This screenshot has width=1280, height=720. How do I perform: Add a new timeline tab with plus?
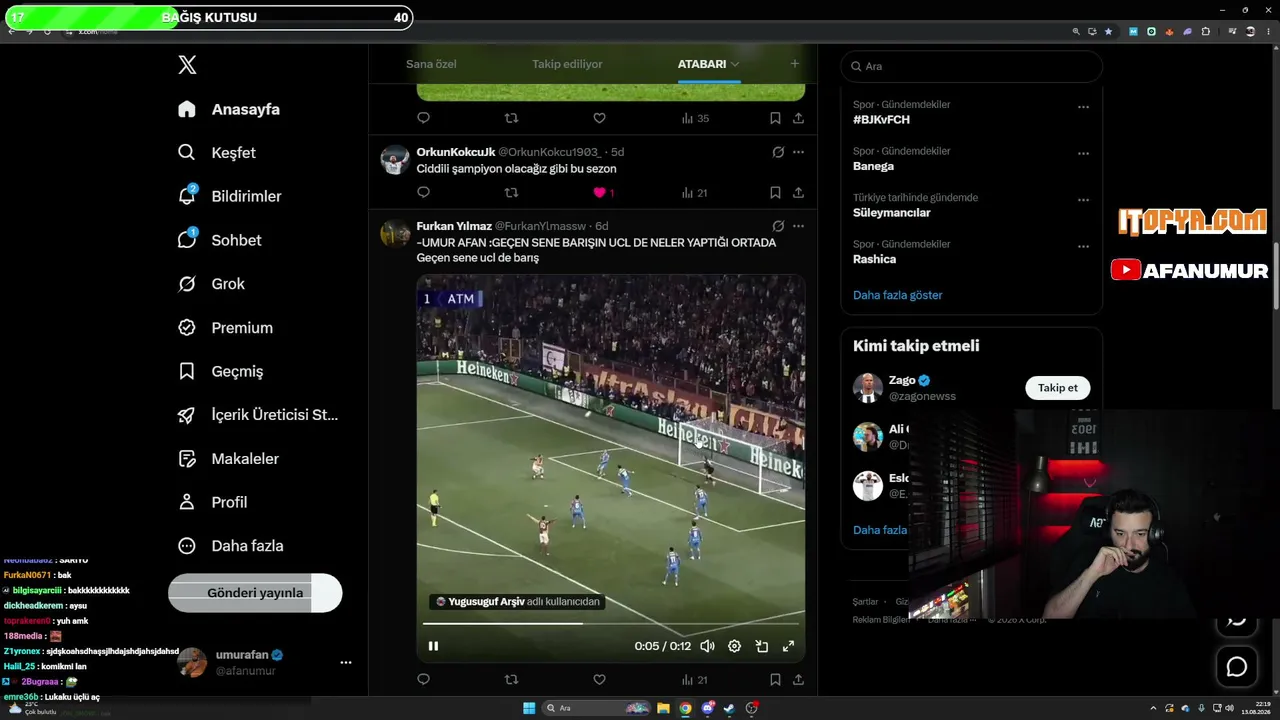pyautogui.click(x=795, y=64)
